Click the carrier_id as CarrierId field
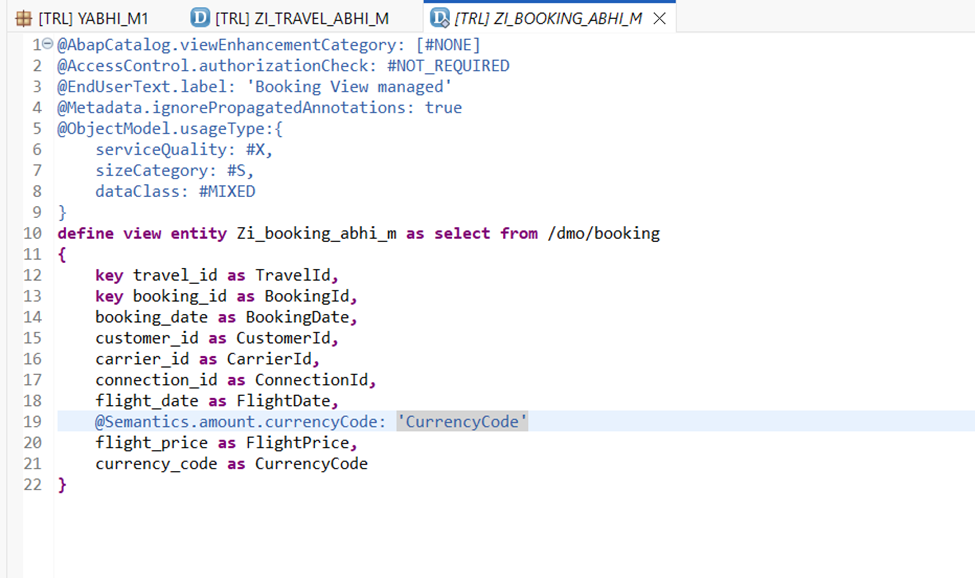This screenshot has height=578, width=975. tap(207, 359)
